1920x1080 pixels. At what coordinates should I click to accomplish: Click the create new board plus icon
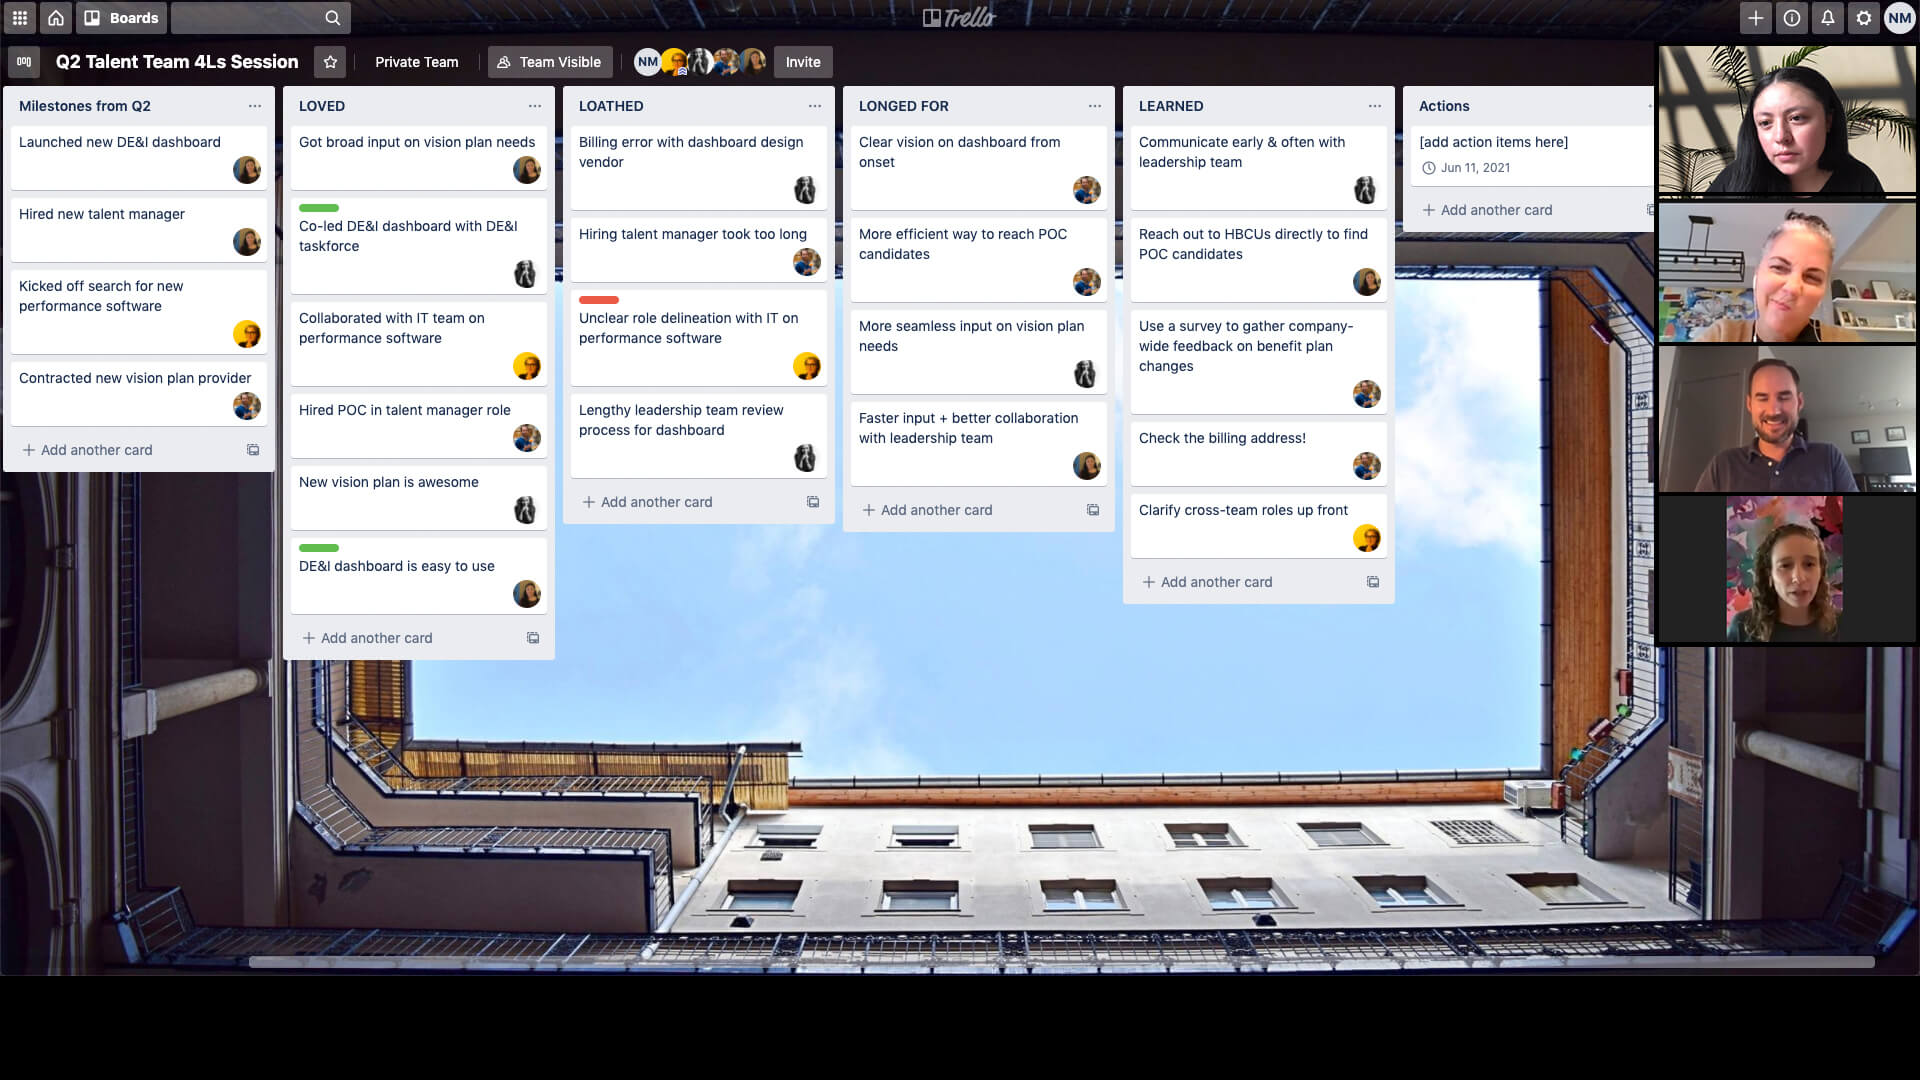1755,17
